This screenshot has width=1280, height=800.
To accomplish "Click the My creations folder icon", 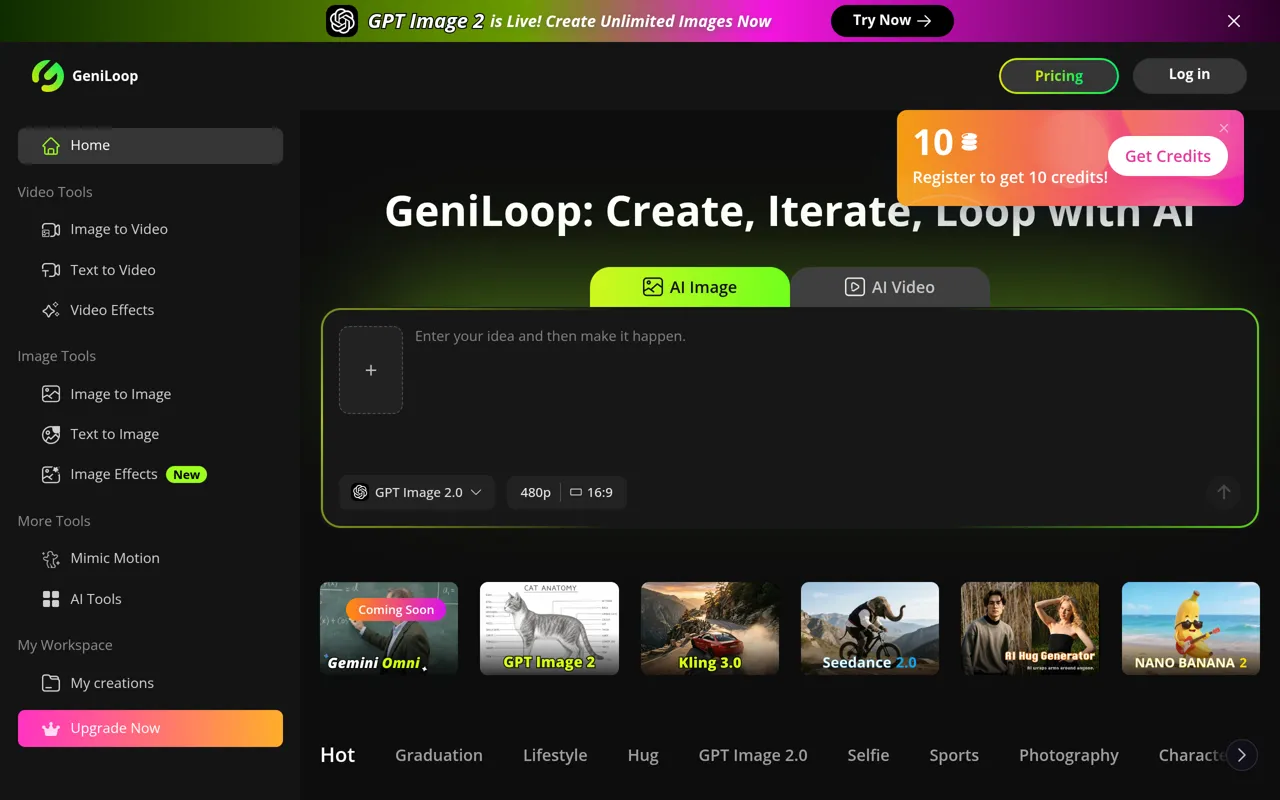I will tap(51, 683).
